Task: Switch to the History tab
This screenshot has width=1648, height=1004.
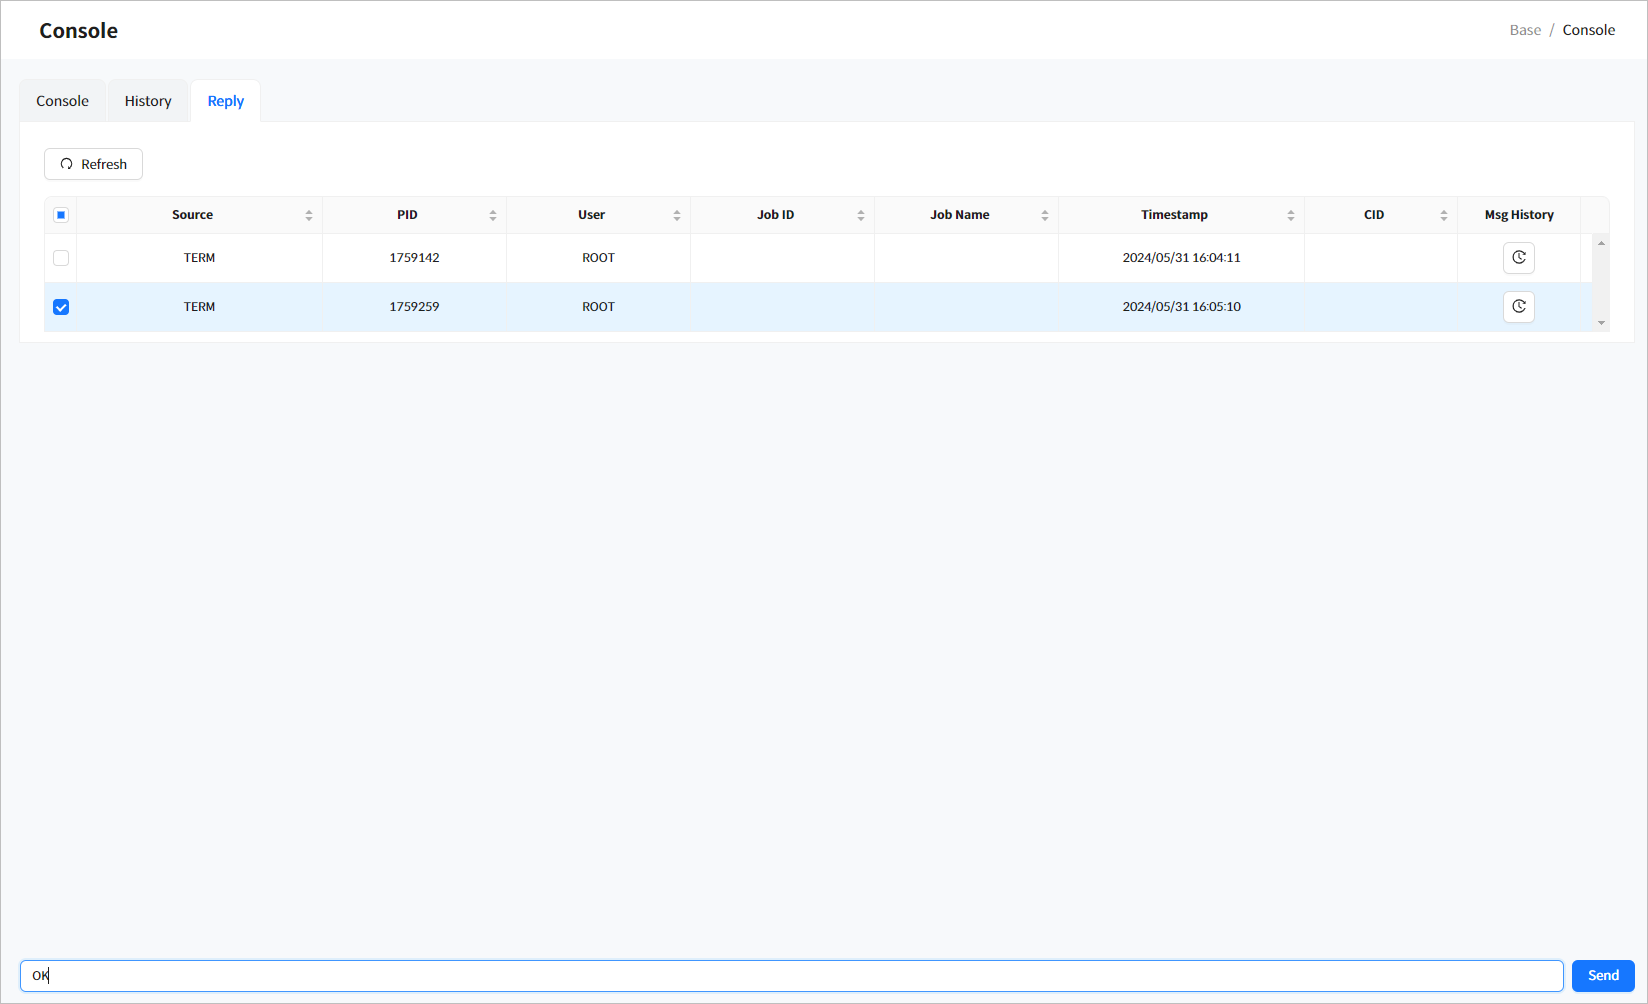Action: [148, 101]
